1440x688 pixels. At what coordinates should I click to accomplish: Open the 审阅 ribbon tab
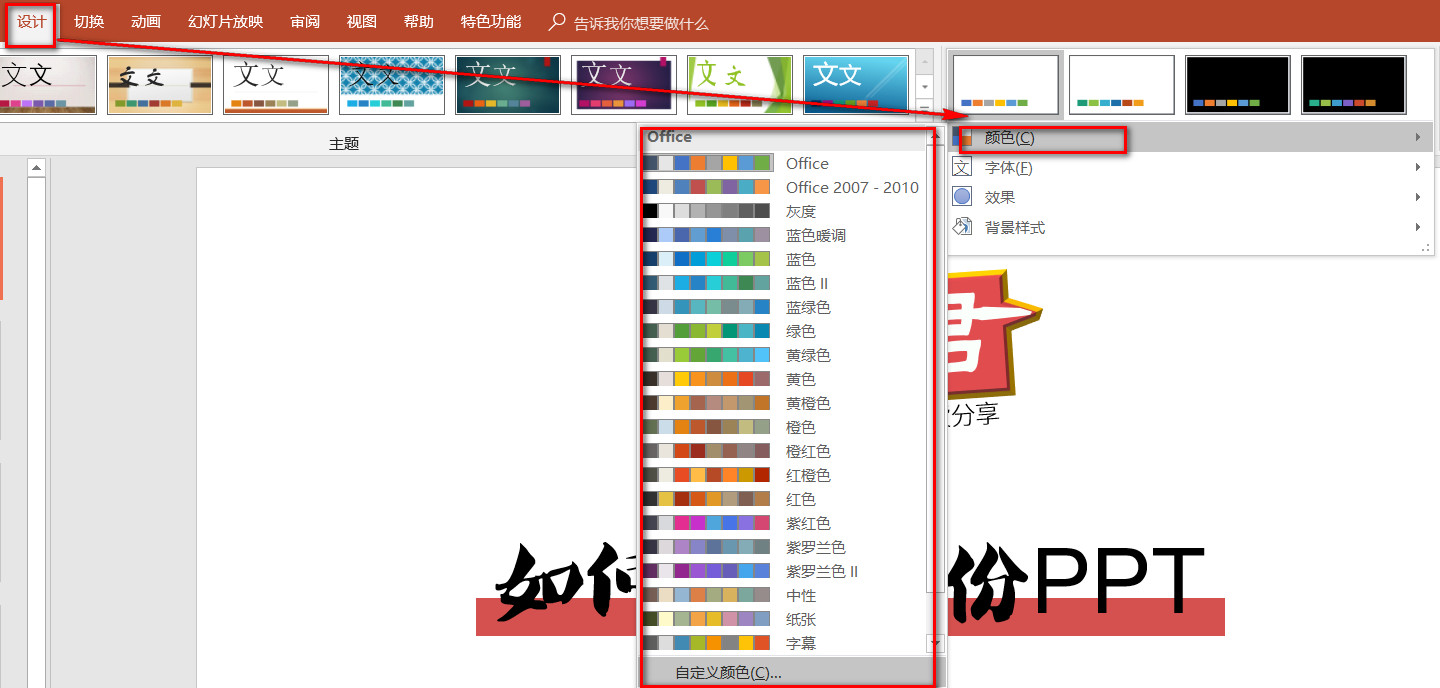[x=304, y=21]
